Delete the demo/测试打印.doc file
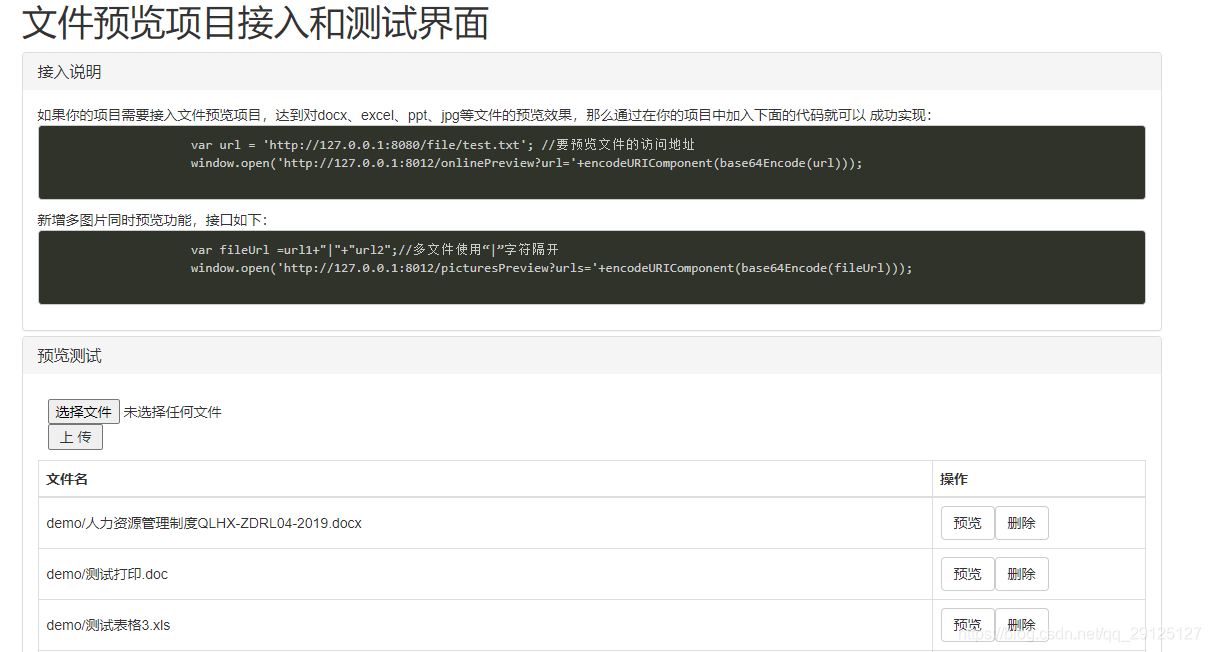The height and width of the screenshot is (652, 1211). [x=1021, y=574]
